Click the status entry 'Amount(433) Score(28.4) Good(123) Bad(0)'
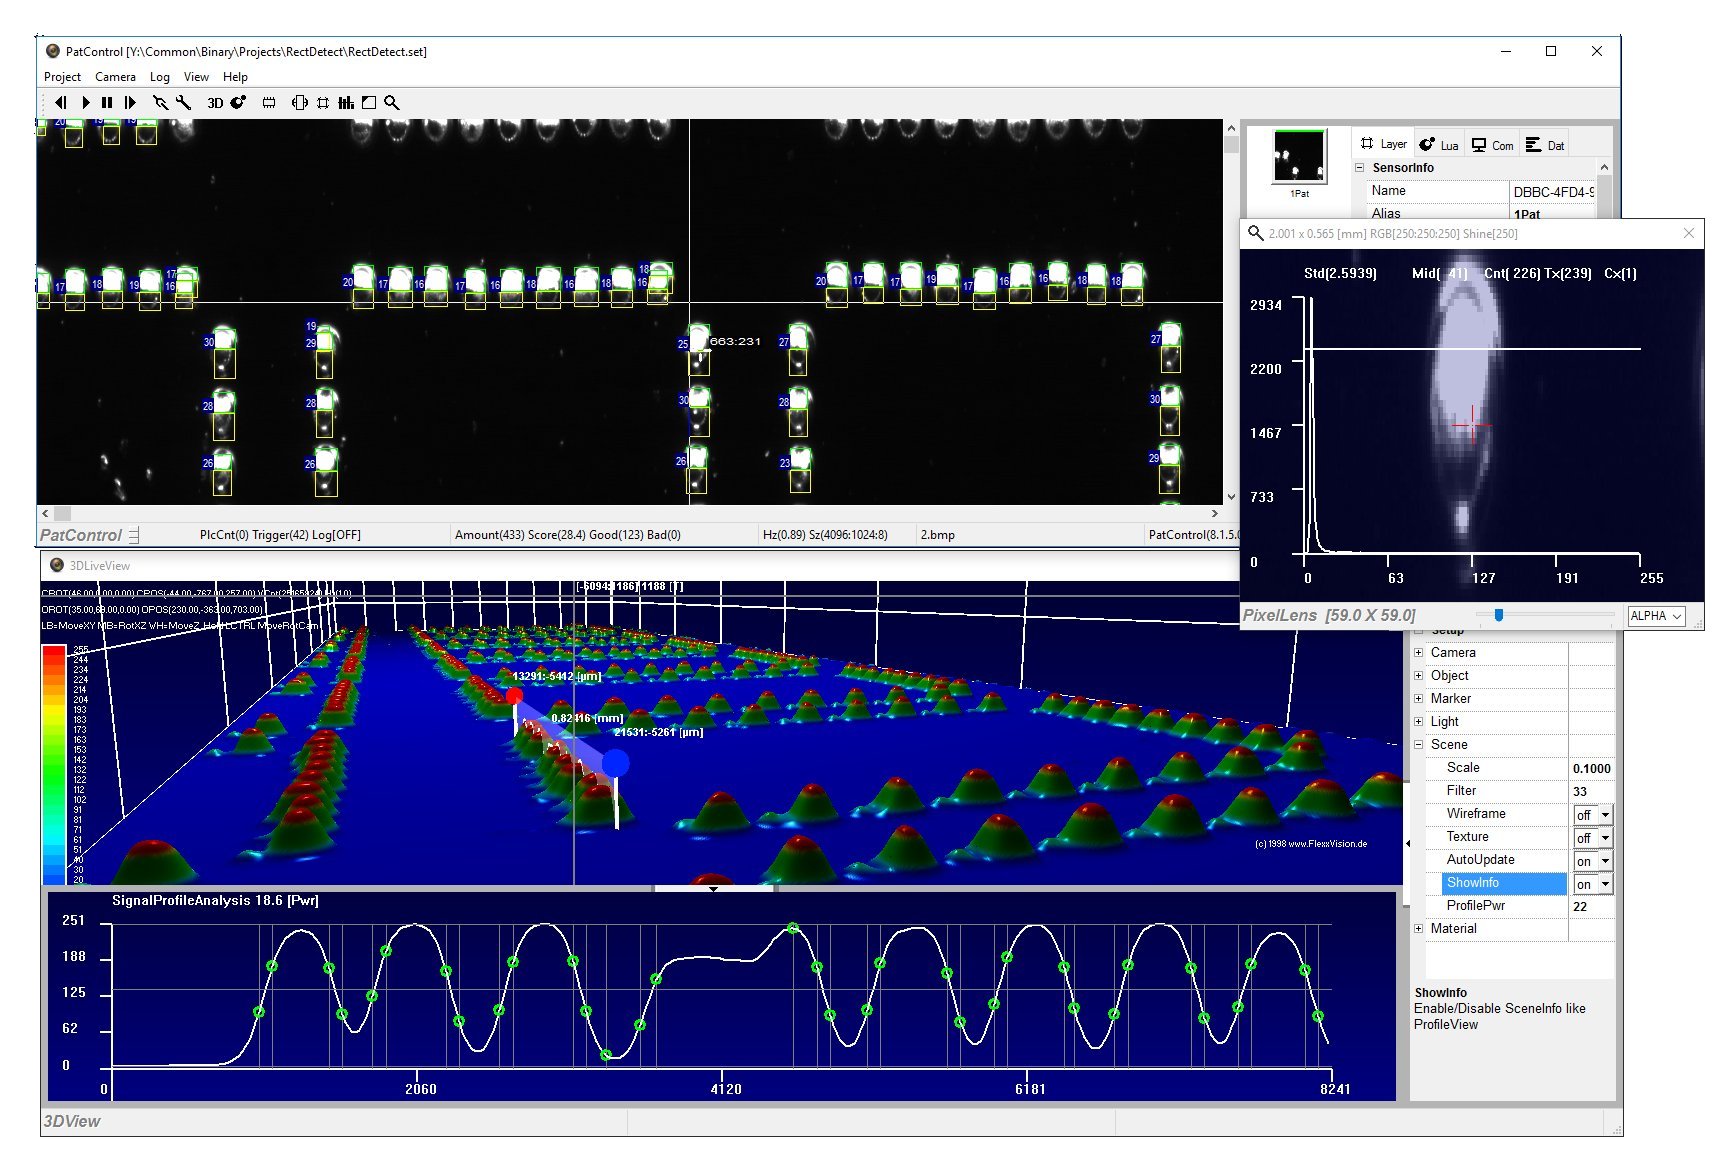This screenshot has width=1722, height=1152. 568,535
